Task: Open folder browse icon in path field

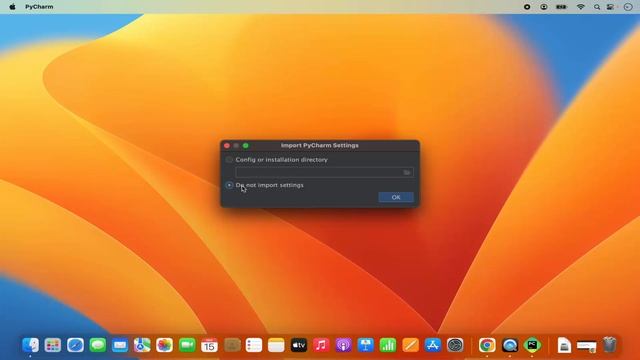Action: coord(407,172)
